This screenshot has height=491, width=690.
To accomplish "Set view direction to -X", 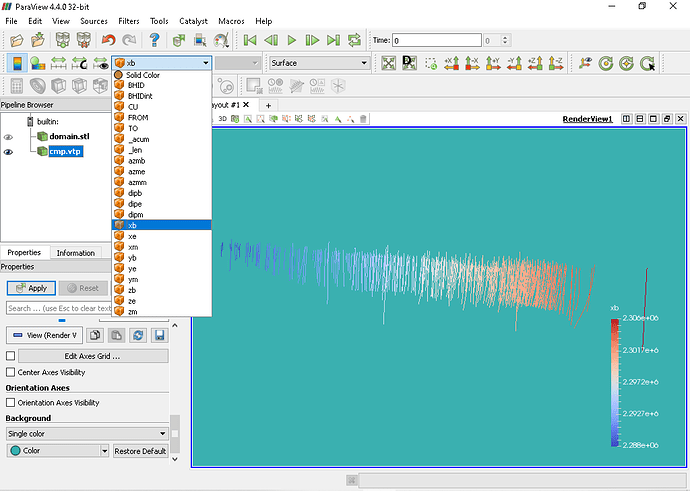I will point(472,63).
